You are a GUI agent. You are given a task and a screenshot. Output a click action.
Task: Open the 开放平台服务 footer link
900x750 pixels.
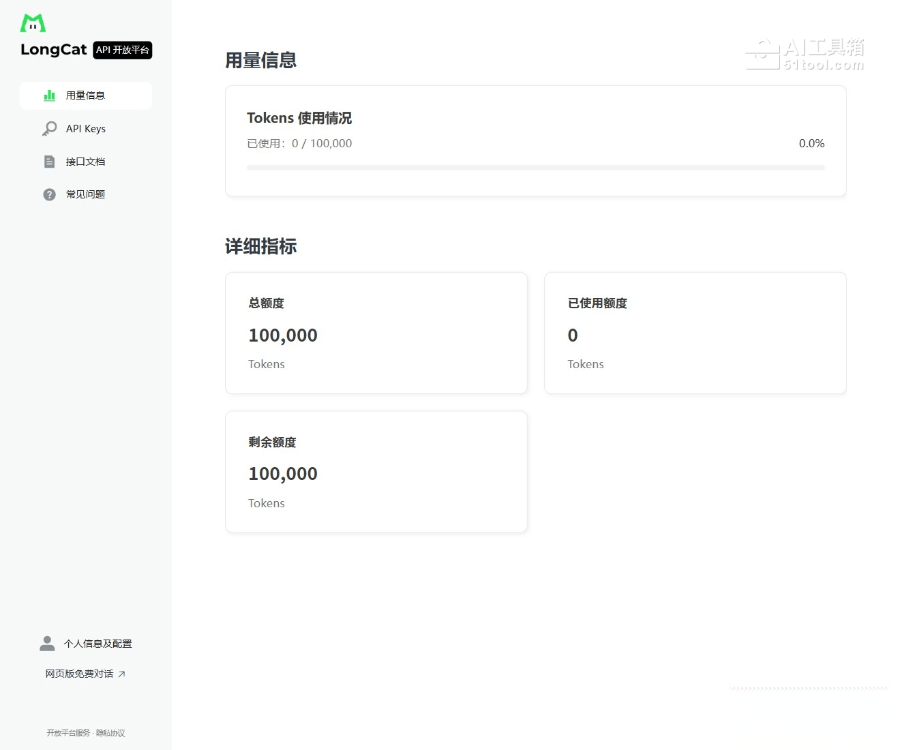pyautogui.click(x=68, y=733)
